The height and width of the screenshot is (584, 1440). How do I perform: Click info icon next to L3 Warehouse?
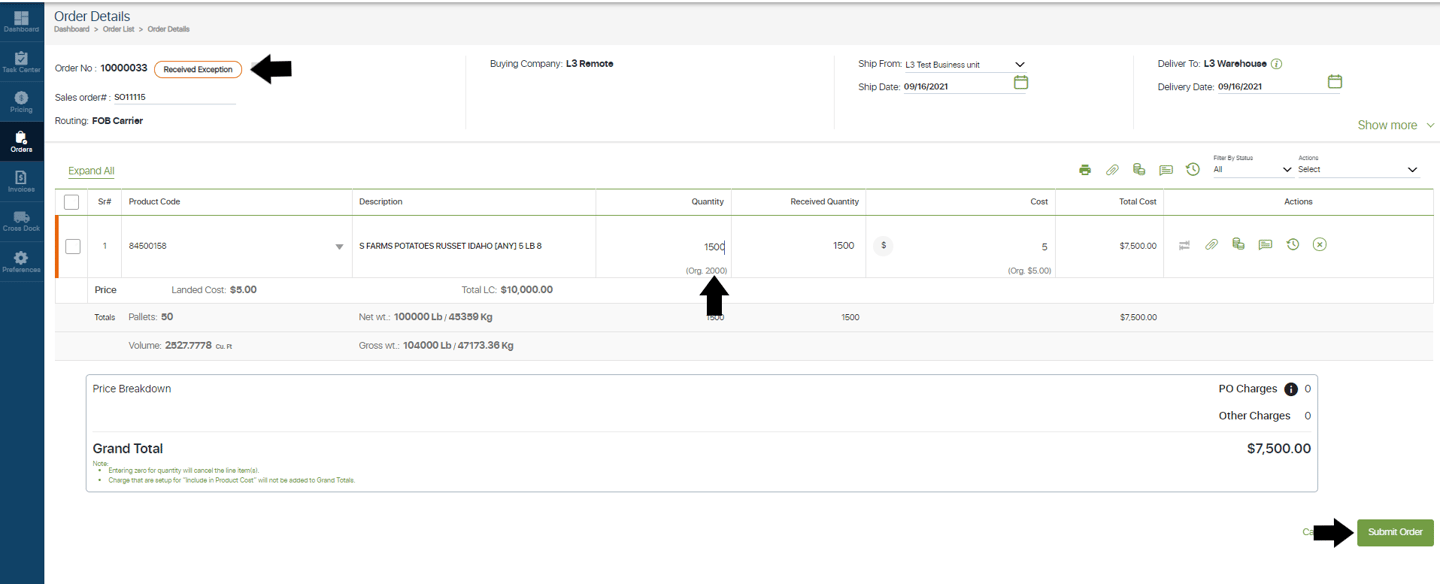pyautogui.click(x=1277, y=64)
